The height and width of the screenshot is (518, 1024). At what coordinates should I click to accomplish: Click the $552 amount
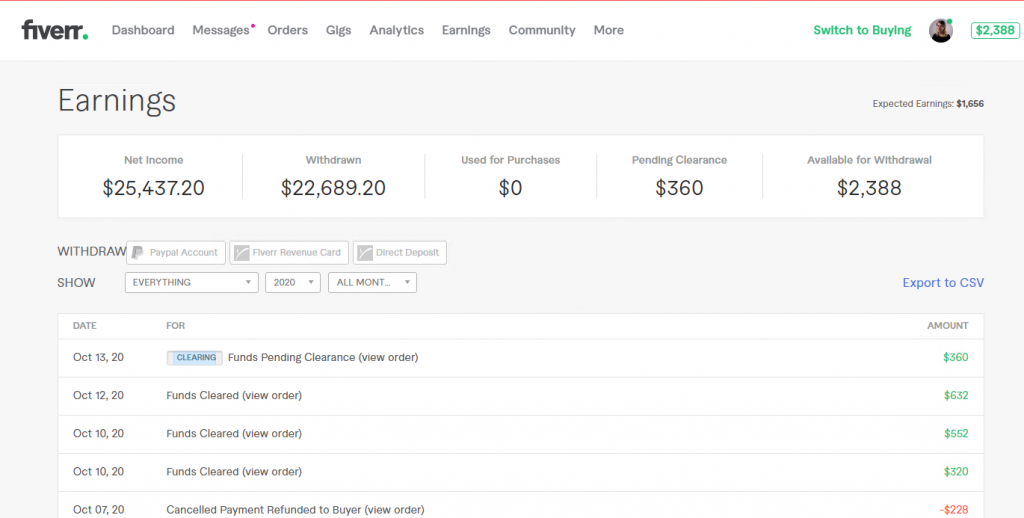point(956,433)
